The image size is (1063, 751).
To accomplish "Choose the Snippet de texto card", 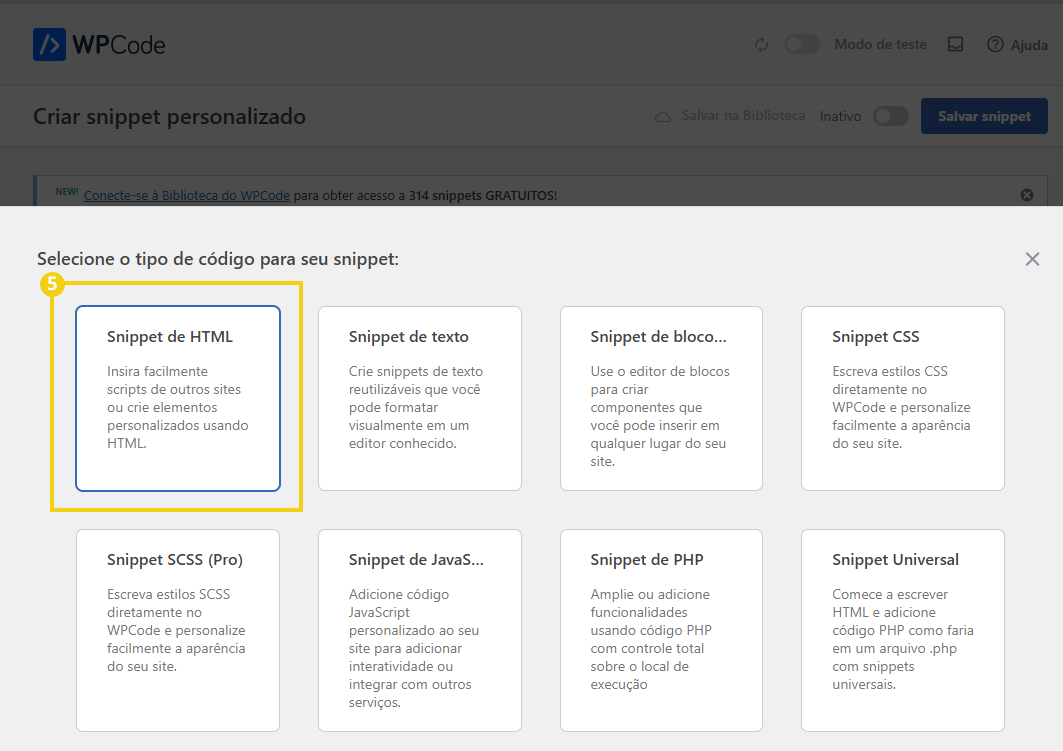I will coord(420,399).
